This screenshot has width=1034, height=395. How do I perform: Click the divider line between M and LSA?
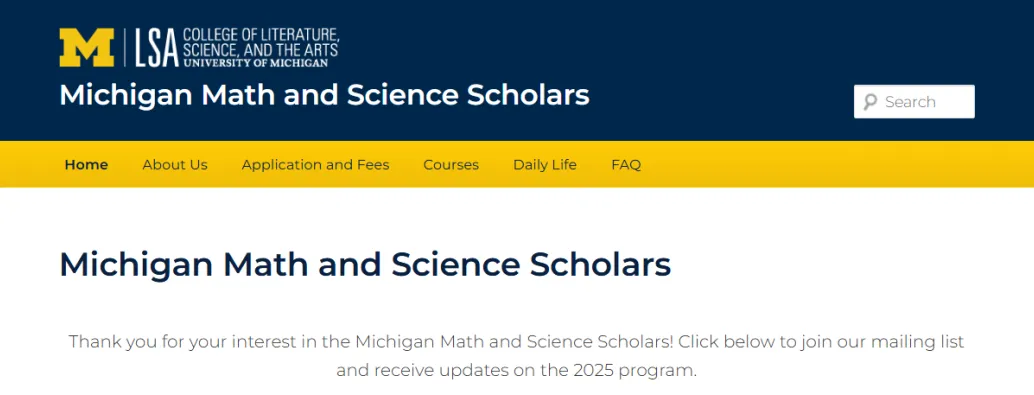pyautogui.click(x=125, y=47)
